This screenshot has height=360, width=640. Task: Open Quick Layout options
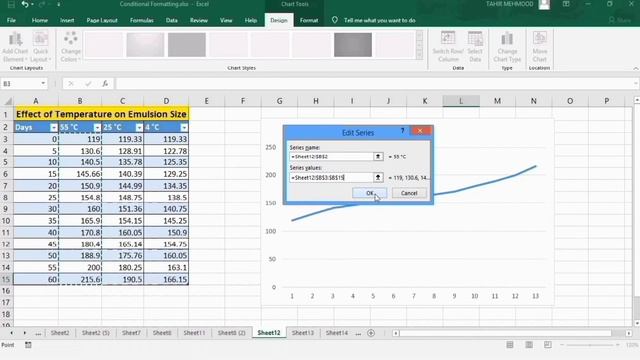[40, 47]
